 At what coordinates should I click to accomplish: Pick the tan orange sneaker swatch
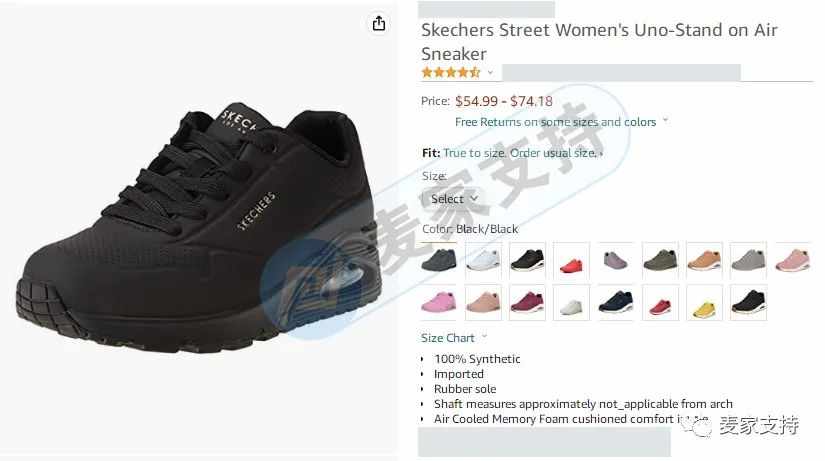704,260
